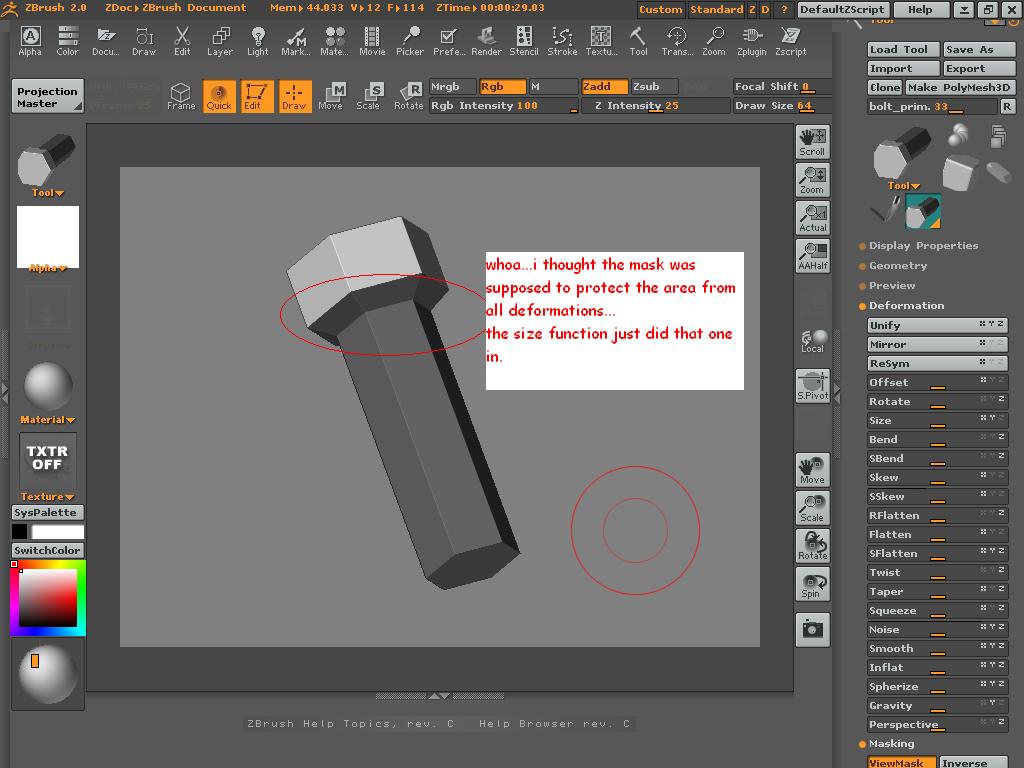Screen dimensions: 1024x768
Task: Click the SwitchColor button
Action: [x=48, y=551]
